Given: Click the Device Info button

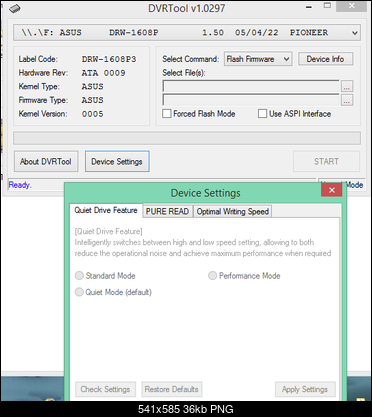Looking at the screenshot, I should [325, 59].
